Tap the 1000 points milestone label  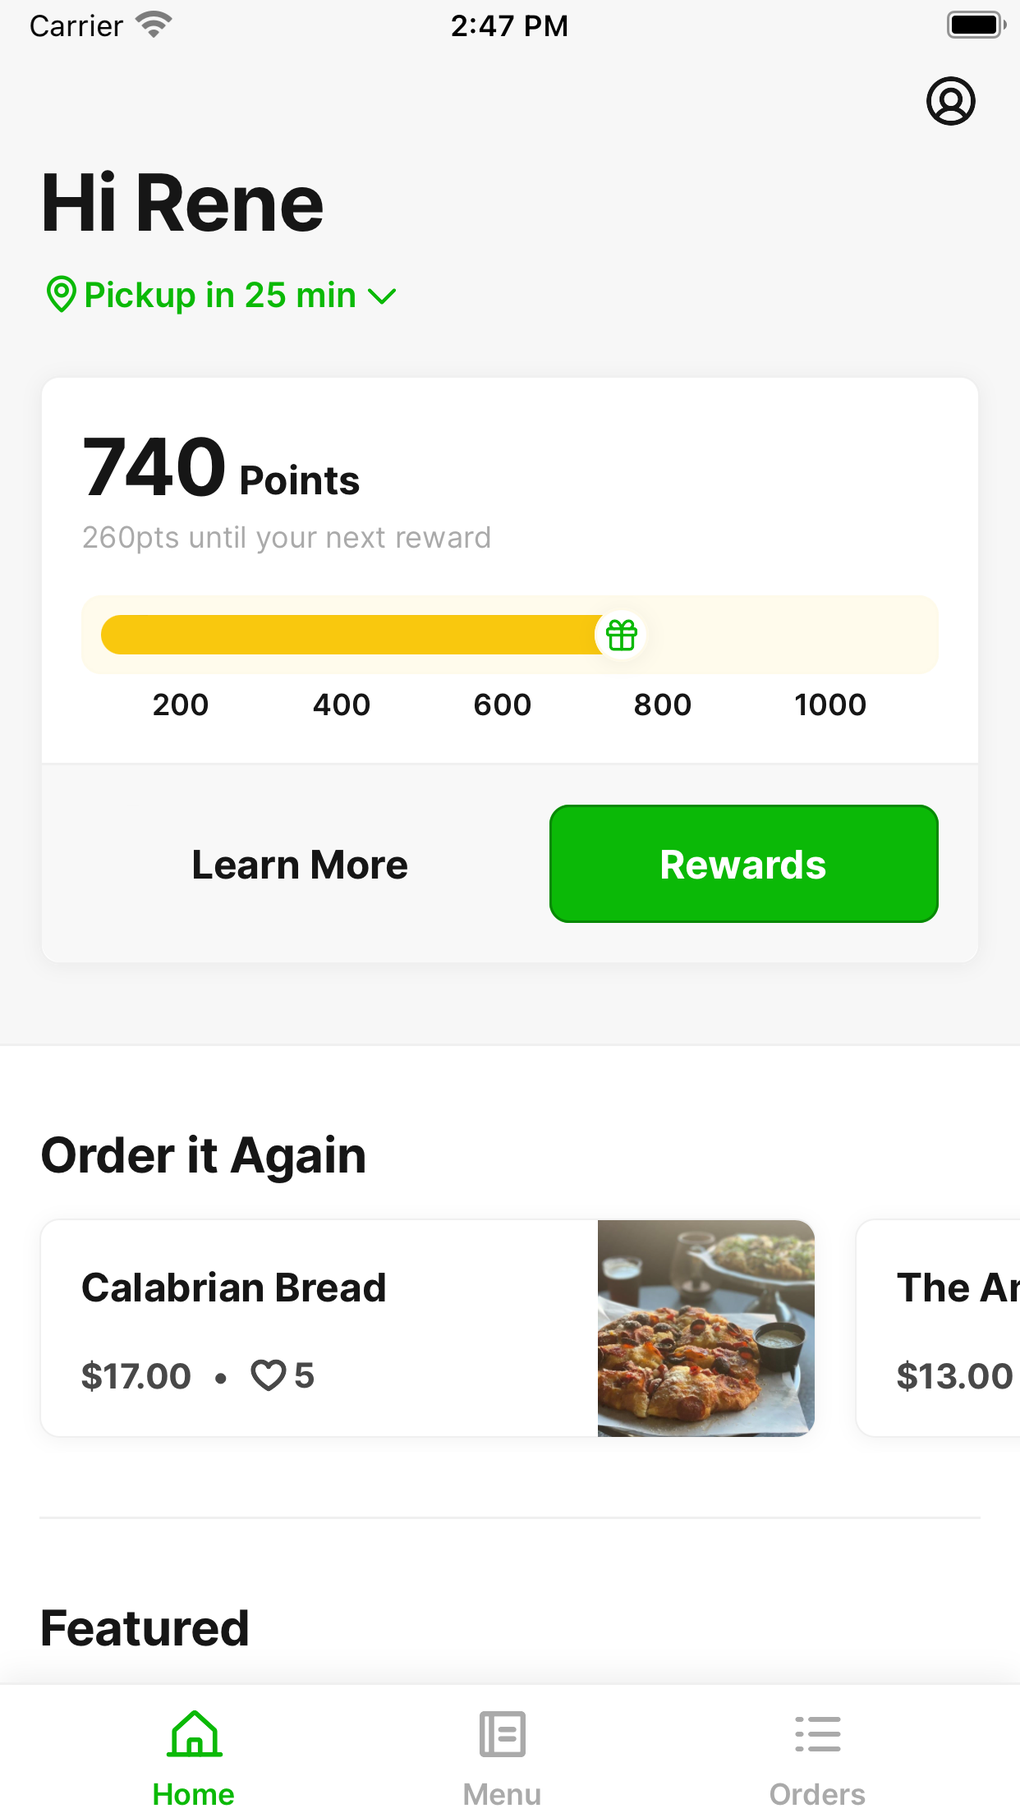point(830,705)
